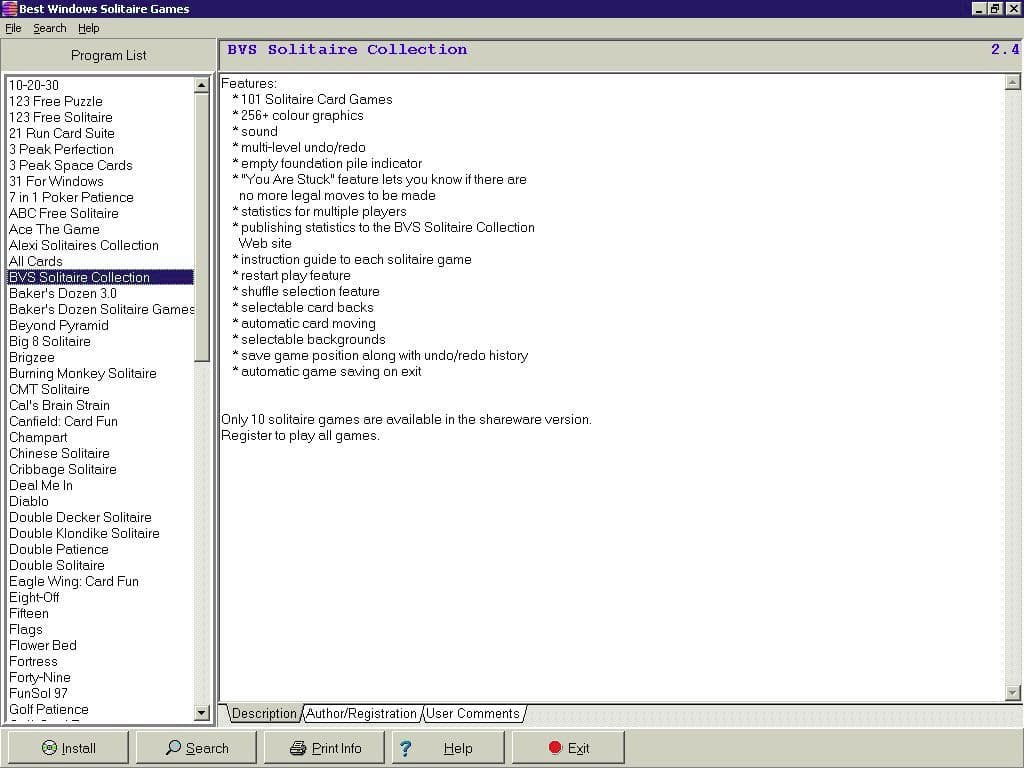
Task: Select Deal Me In
Action: coord(100,485)
